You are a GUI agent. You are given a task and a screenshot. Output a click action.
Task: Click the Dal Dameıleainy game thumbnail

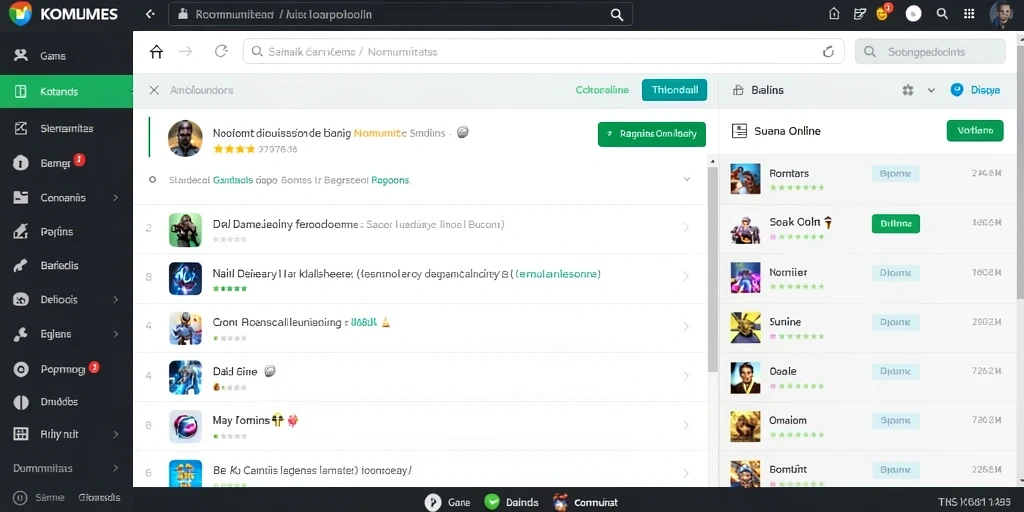point(185,229)
